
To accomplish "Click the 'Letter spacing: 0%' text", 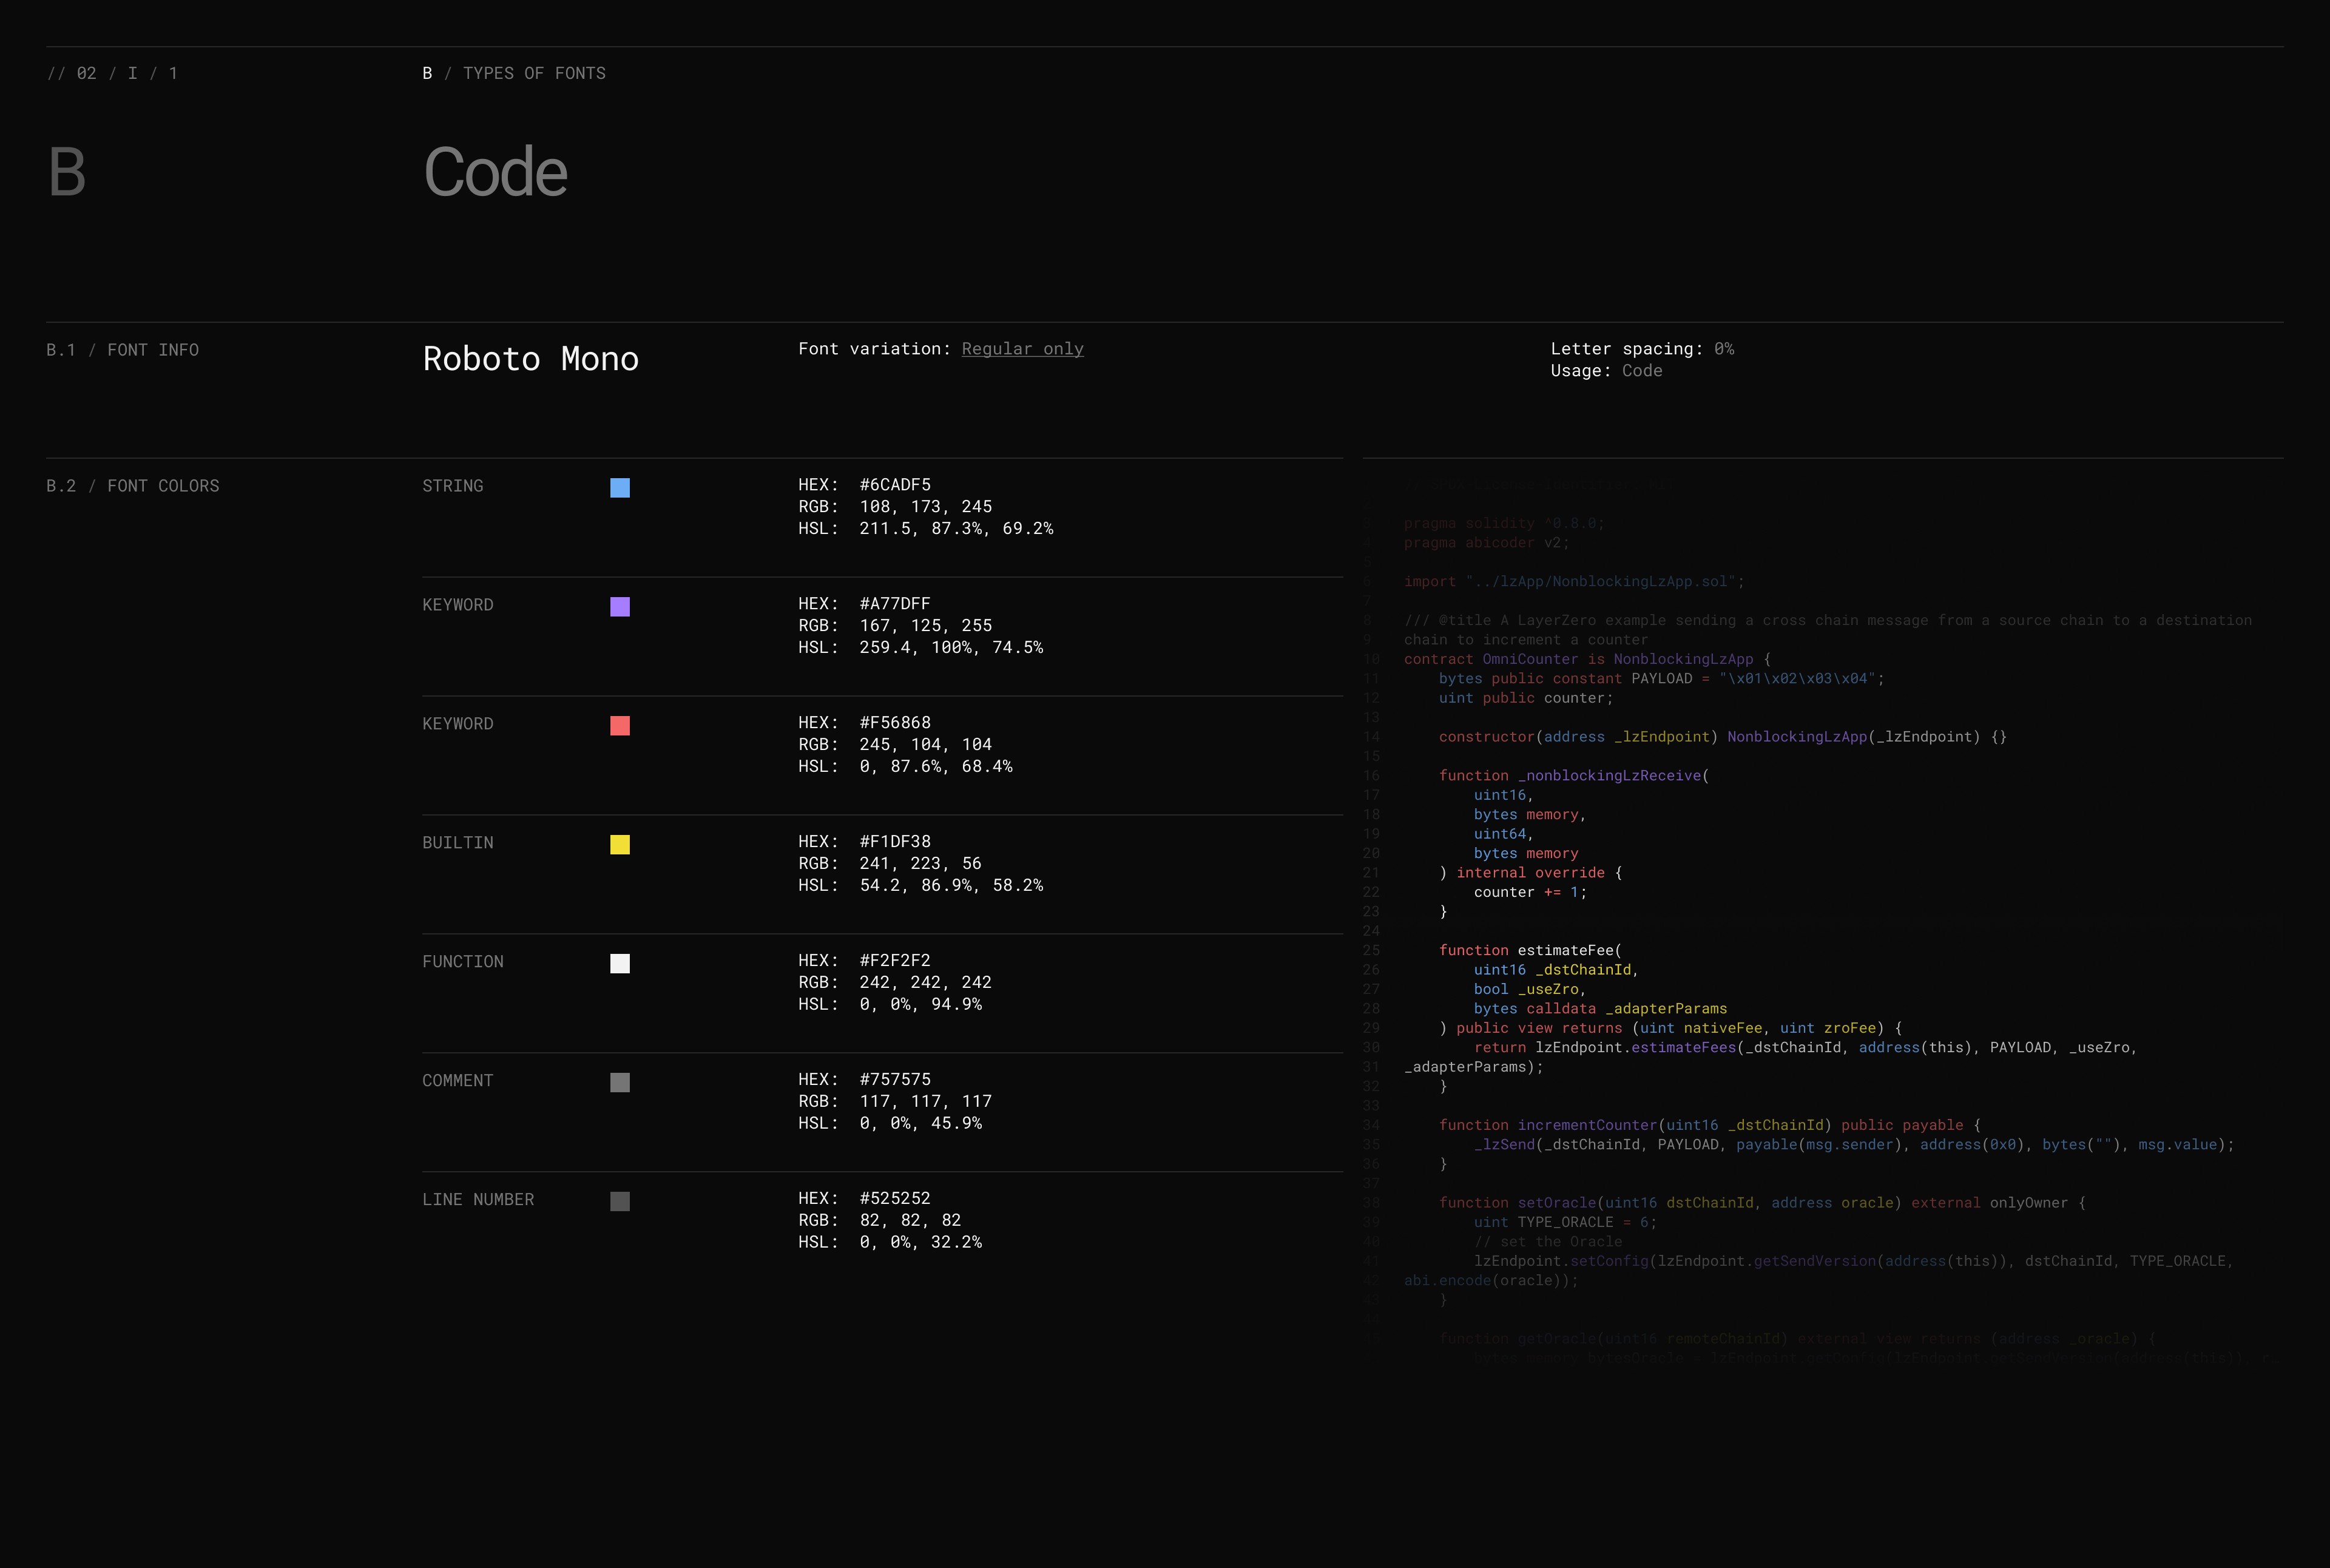I will (1641, 349).
